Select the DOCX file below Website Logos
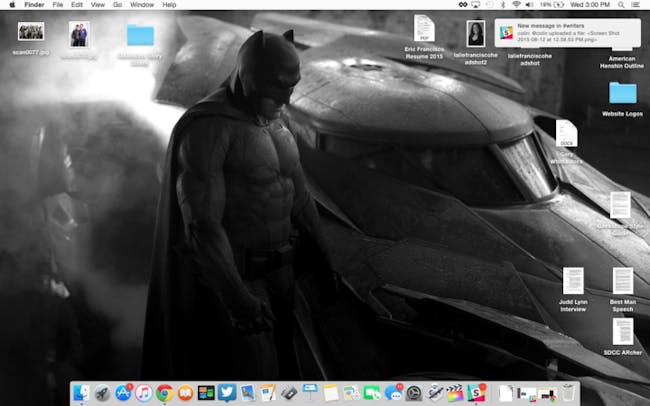The height and width of the screenshot is (406, 650). (566, 133)
